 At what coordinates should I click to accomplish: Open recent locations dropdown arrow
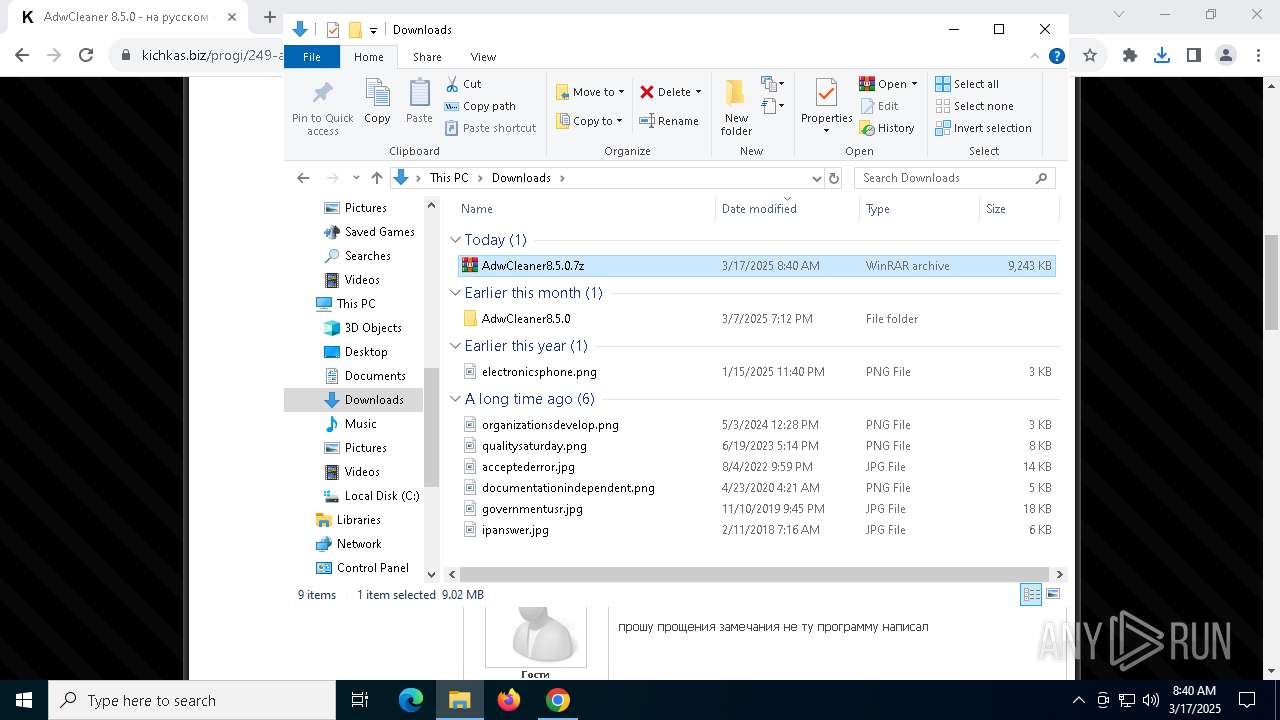click(x=355, y=178)
